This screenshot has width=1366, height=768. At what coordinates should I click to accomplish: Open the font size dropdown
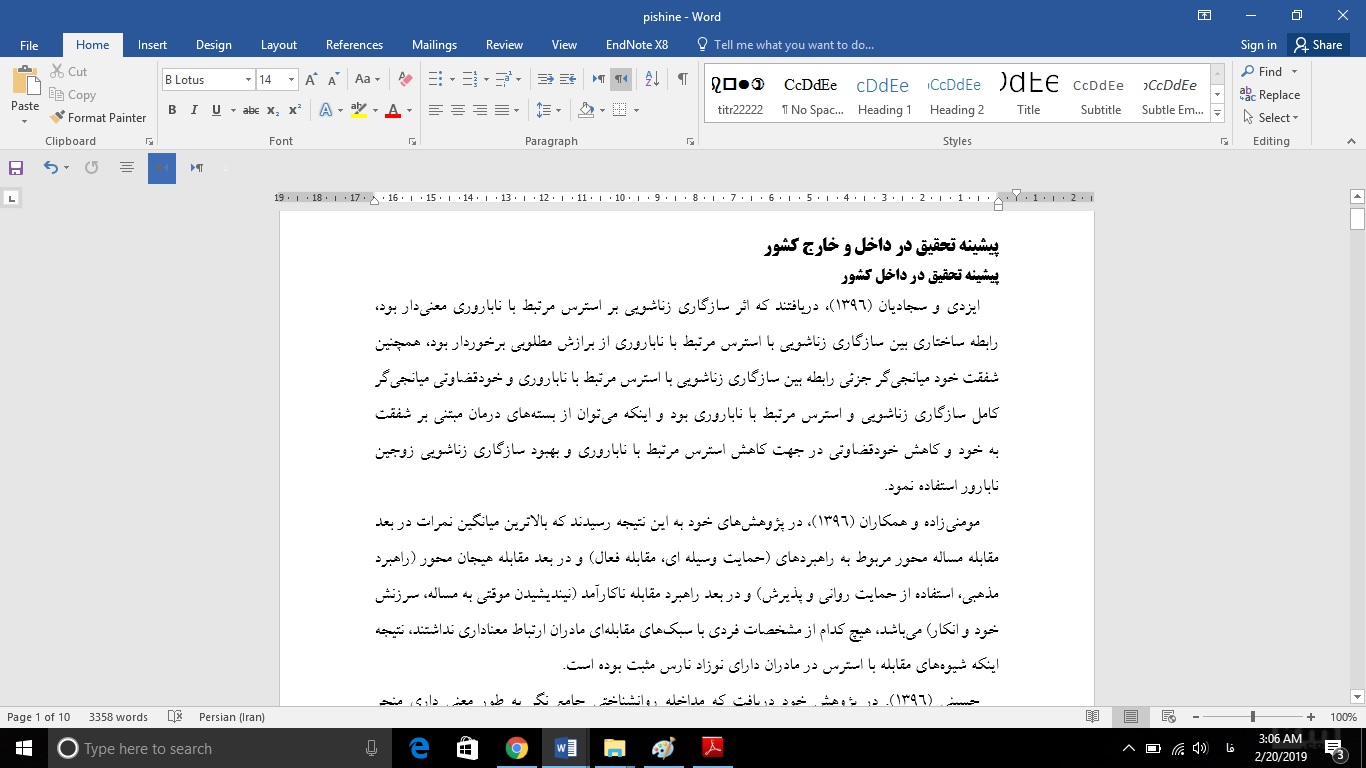pyautogui.click(x=290, y=78)
